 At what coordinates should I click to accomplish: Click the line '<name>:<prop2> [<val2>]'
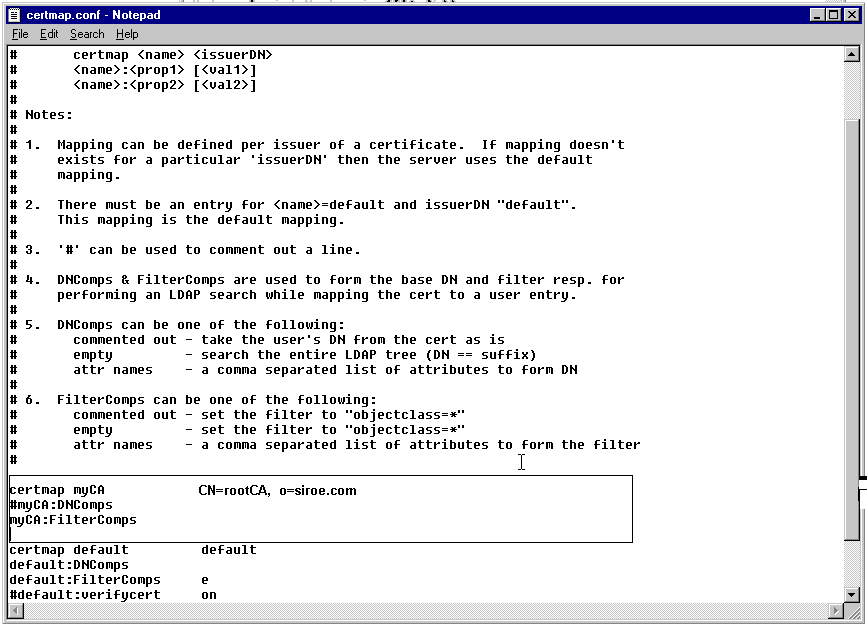(165, 85)
